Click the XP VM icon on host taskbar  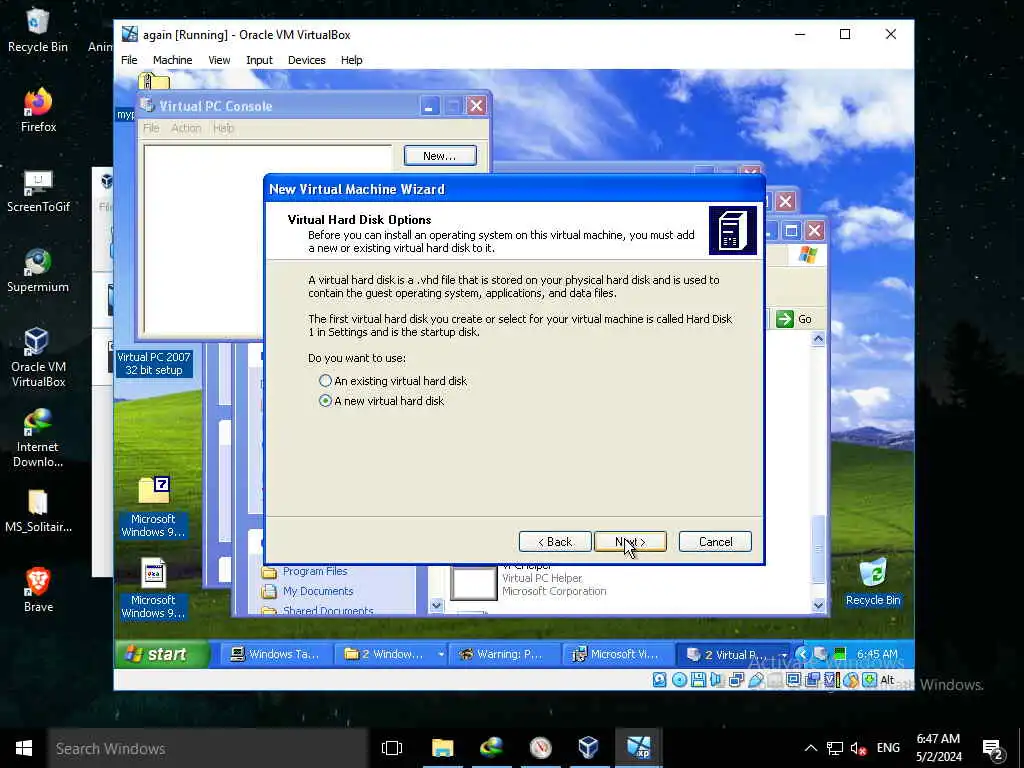coord(638,748)
